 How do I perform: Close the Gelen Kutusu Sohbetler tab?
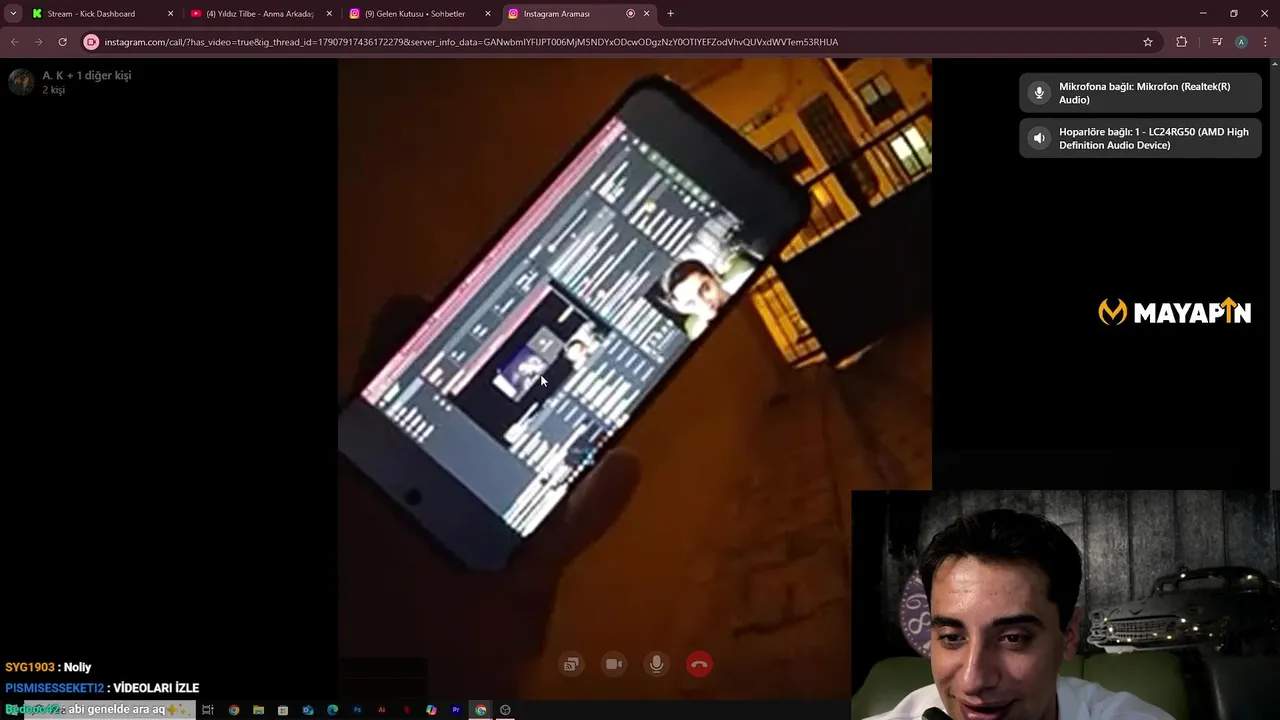[x=488, y=14]
